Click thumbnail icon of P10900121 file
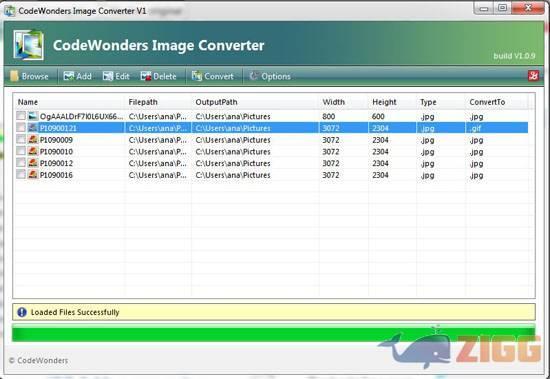This screenshot has height=379, width=550. [x=33, y=127]
